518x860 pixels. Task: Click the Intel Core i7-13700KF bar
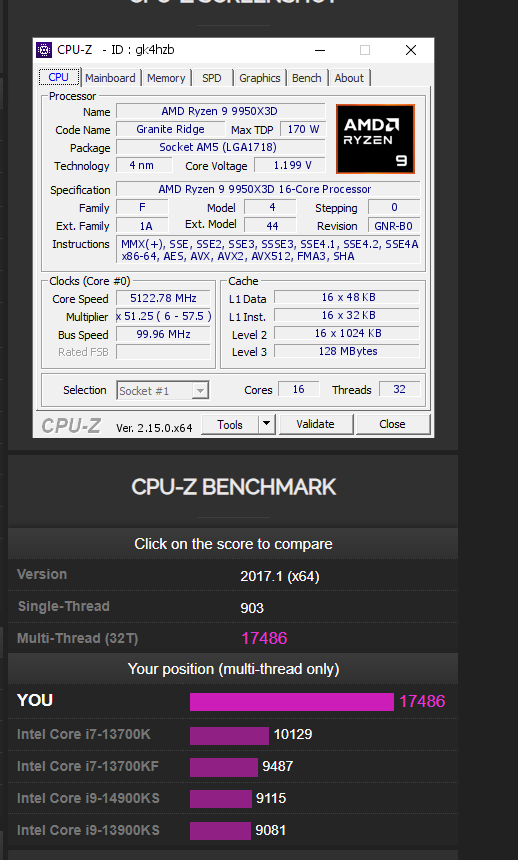pyautogui.click(x=224, y=767)
